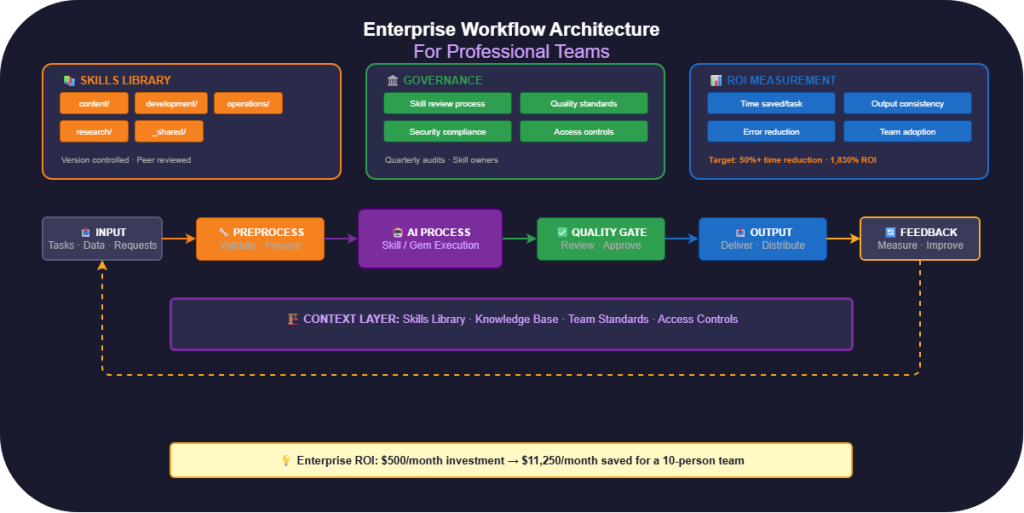Click the INPUT inbox icon
The width and height of the screenshot is (1024, 513).
point(86,232)
